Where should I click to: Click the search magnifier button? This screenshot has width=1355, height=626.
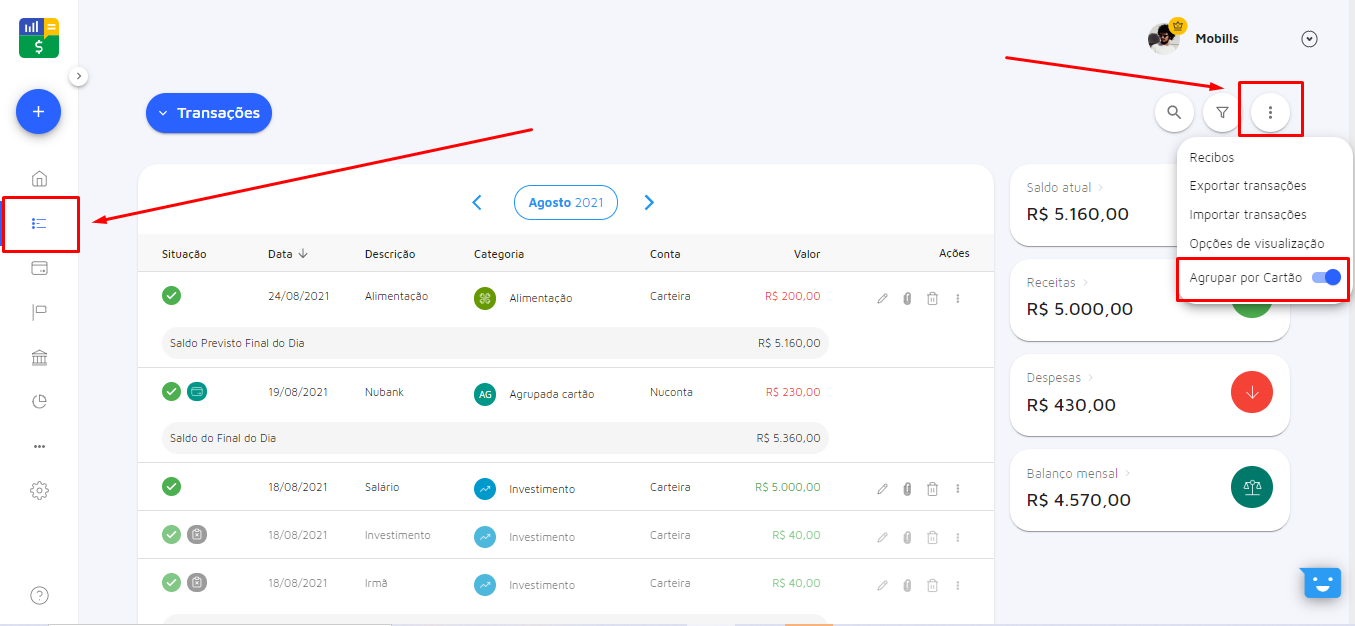click(1174, 112)
